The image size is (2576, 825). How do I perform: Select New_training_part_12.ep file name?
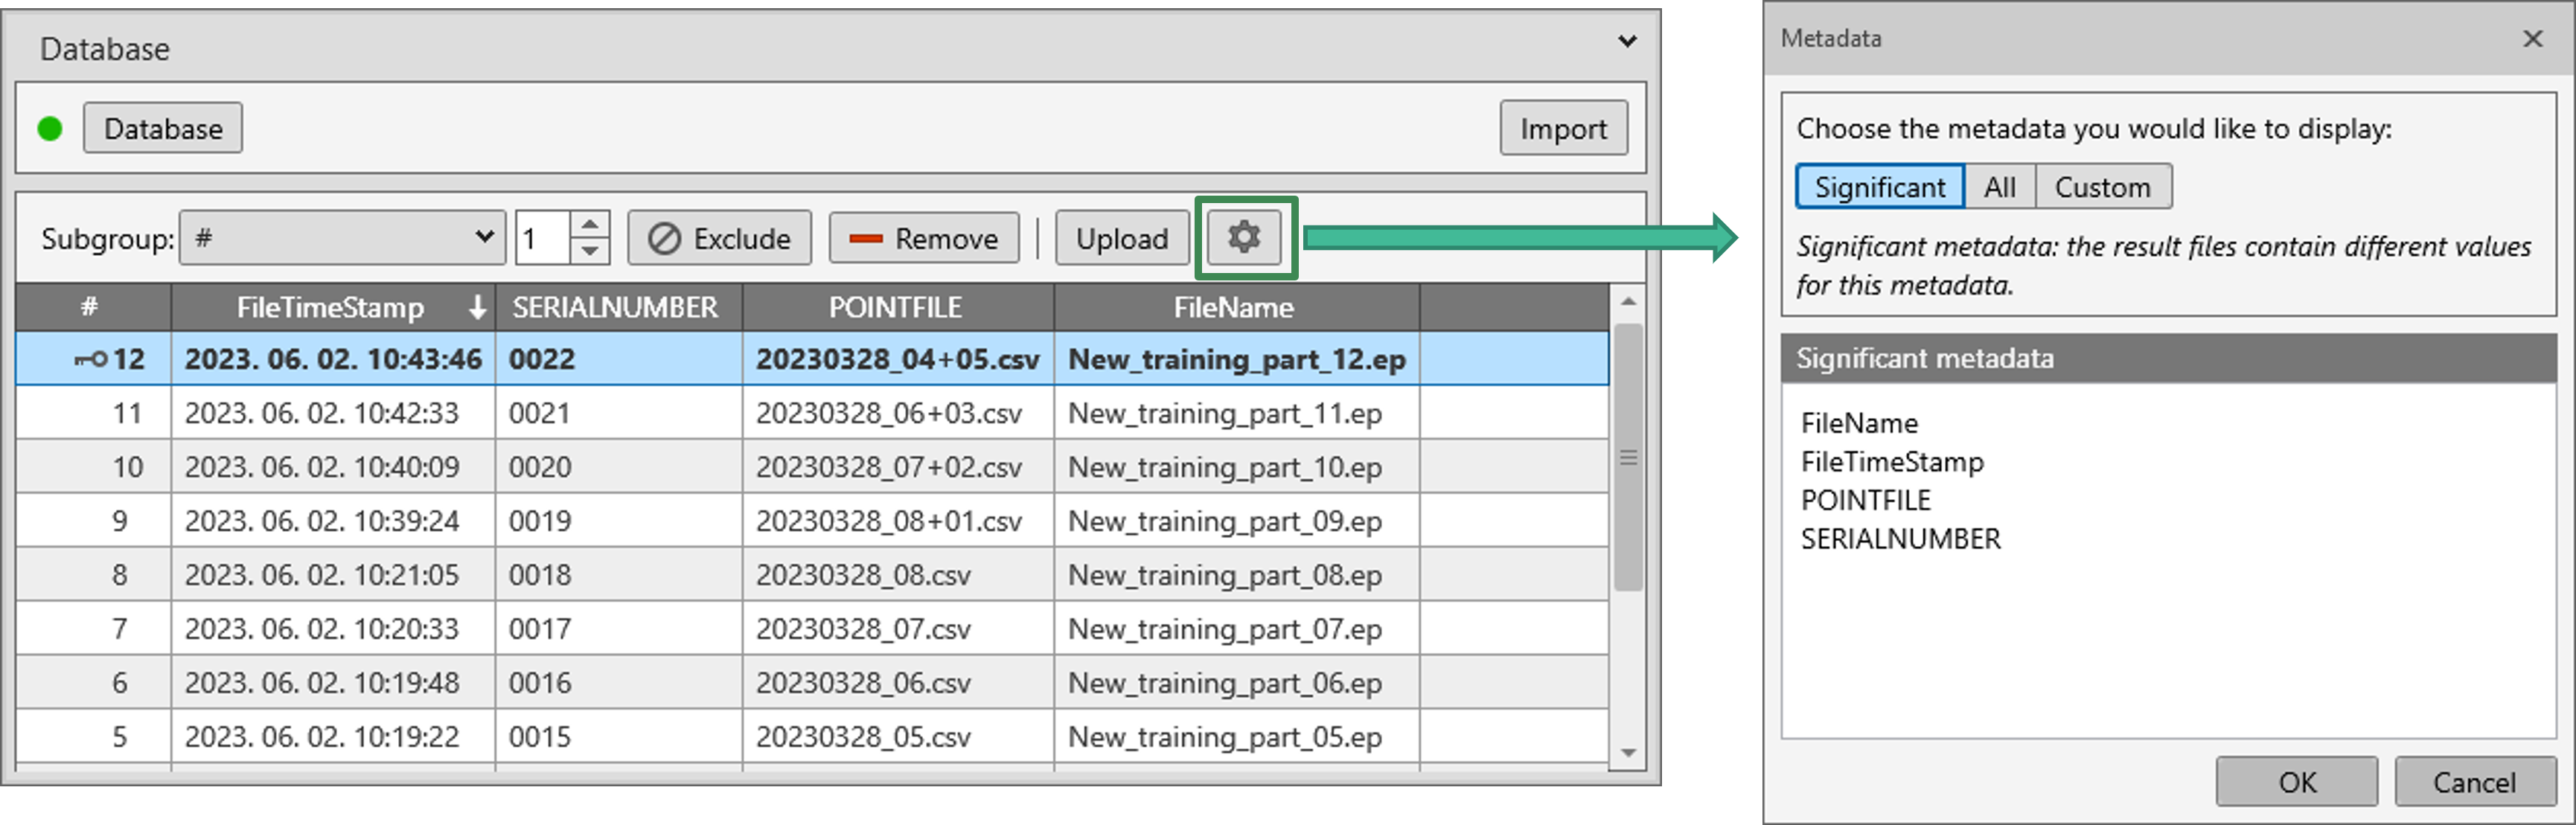(x=1237, y=359)
